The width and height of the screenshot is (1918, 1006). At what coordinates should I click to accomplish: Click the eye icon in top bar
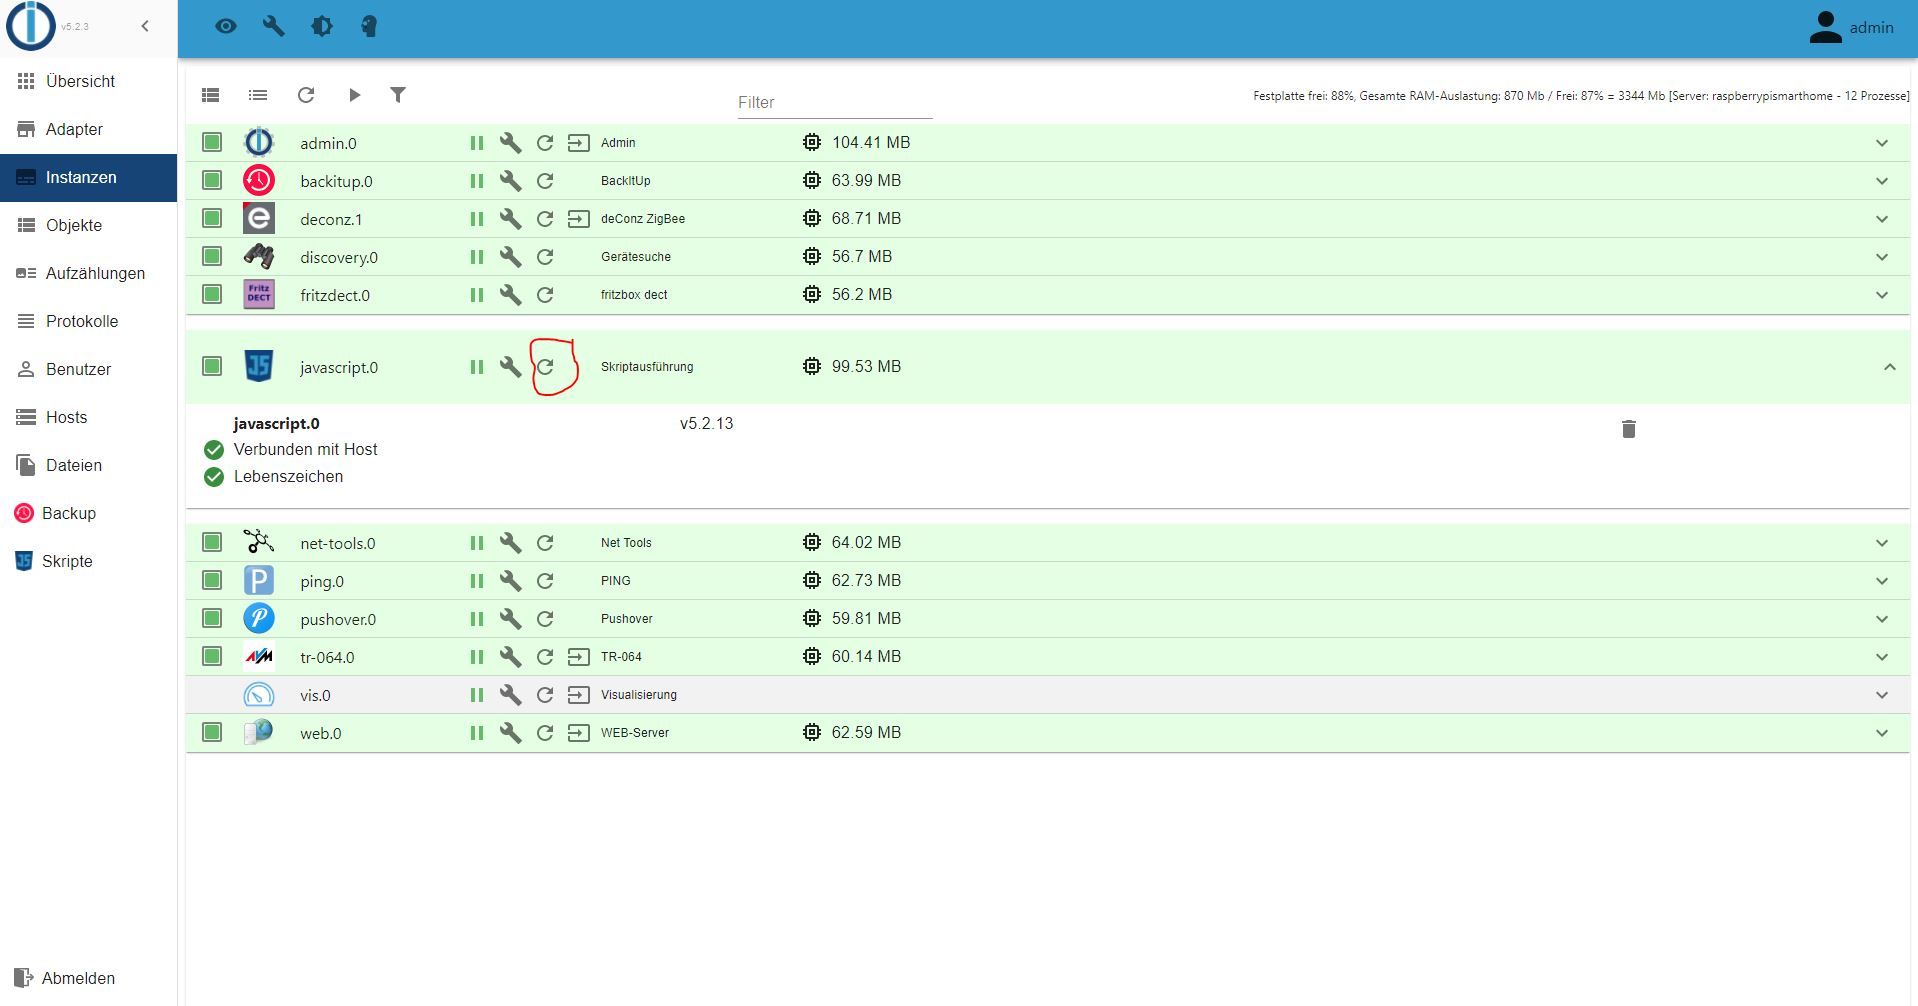(x=226, y=27)
